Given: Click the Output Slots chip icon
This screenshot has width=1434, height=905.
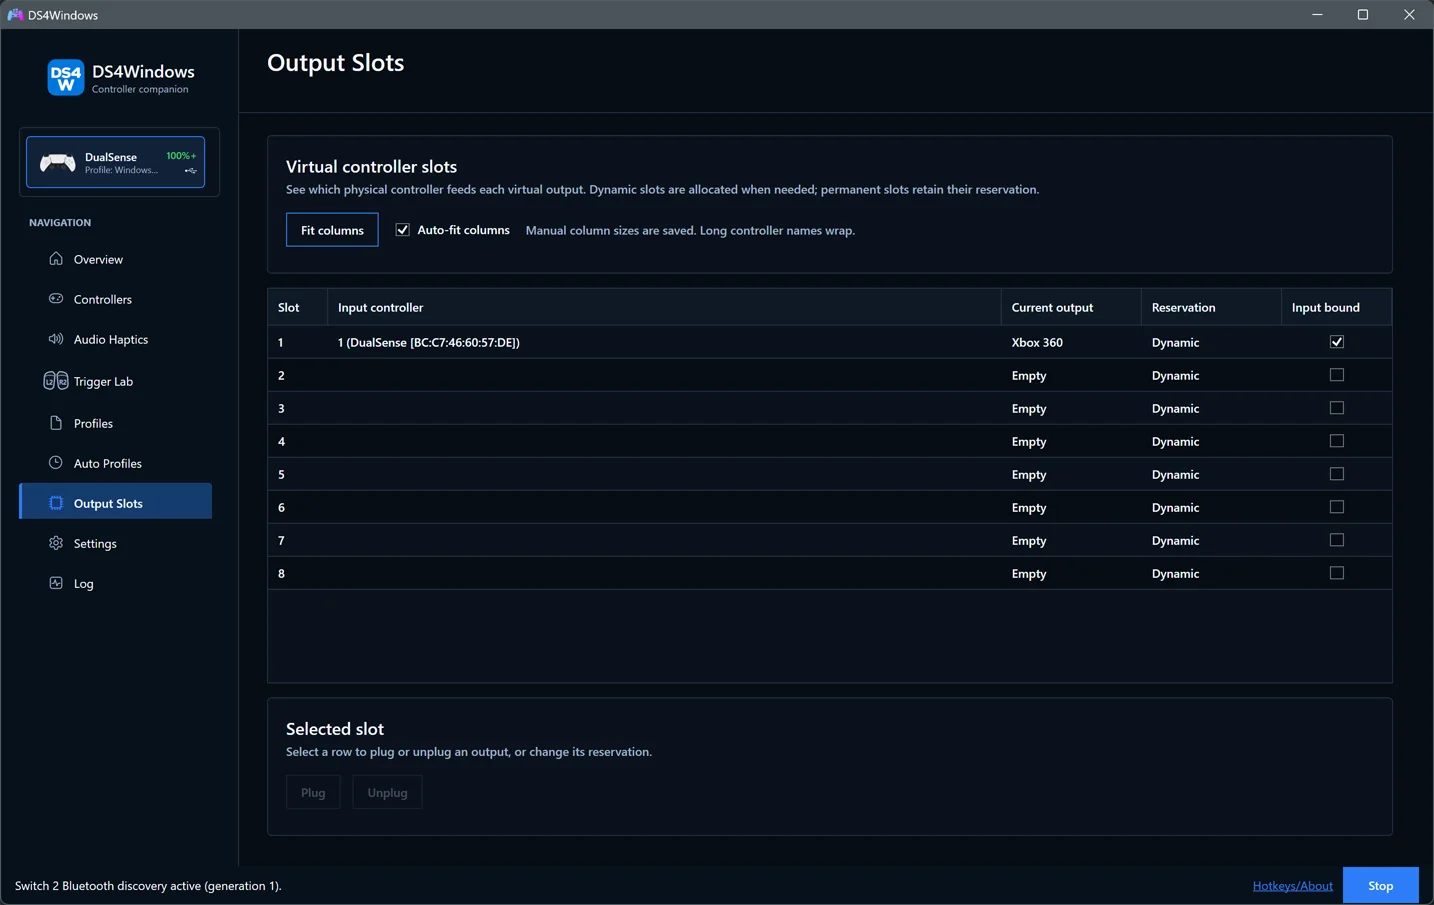Looking at the screenshot, I should (x=56, y=503).
